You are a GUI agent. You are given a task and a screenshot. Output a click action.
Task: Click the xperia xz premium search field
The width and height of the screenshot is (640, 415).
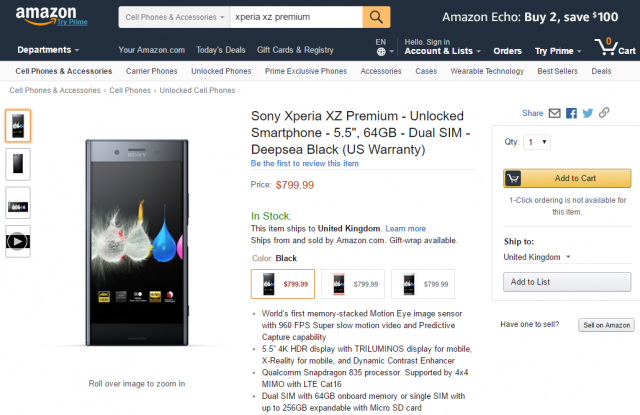click(296, 17)
